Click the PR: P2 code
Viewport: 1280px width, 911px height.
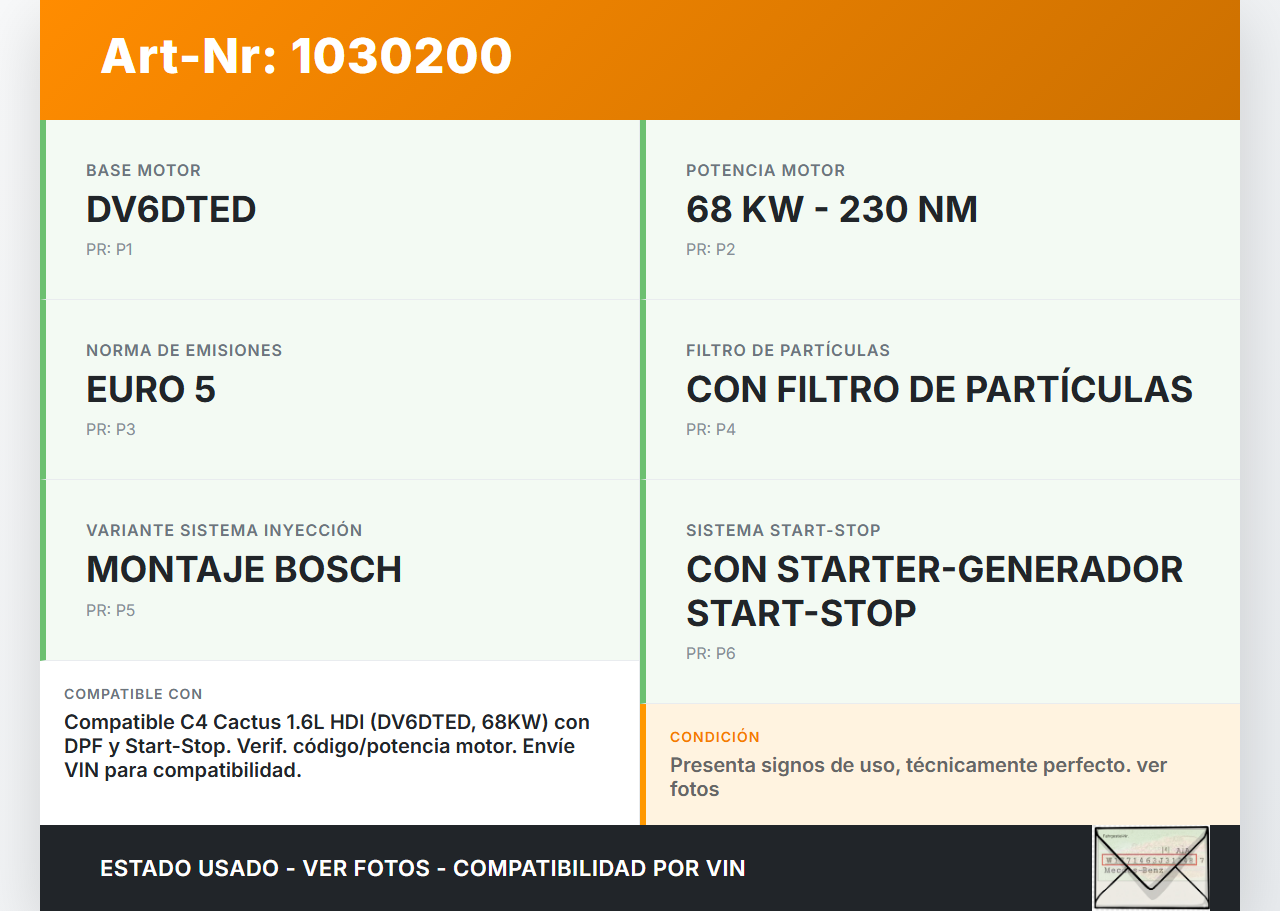click(x=710, y=249)
